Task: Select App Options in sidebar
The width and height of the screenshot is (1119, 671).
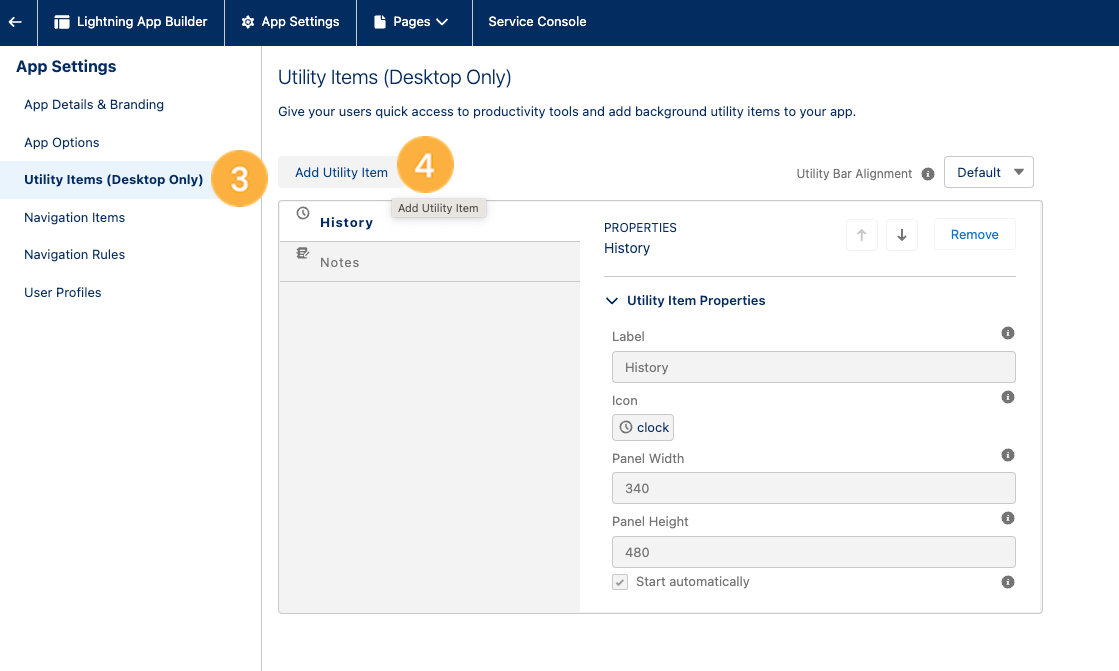Action: coord(61,142)
